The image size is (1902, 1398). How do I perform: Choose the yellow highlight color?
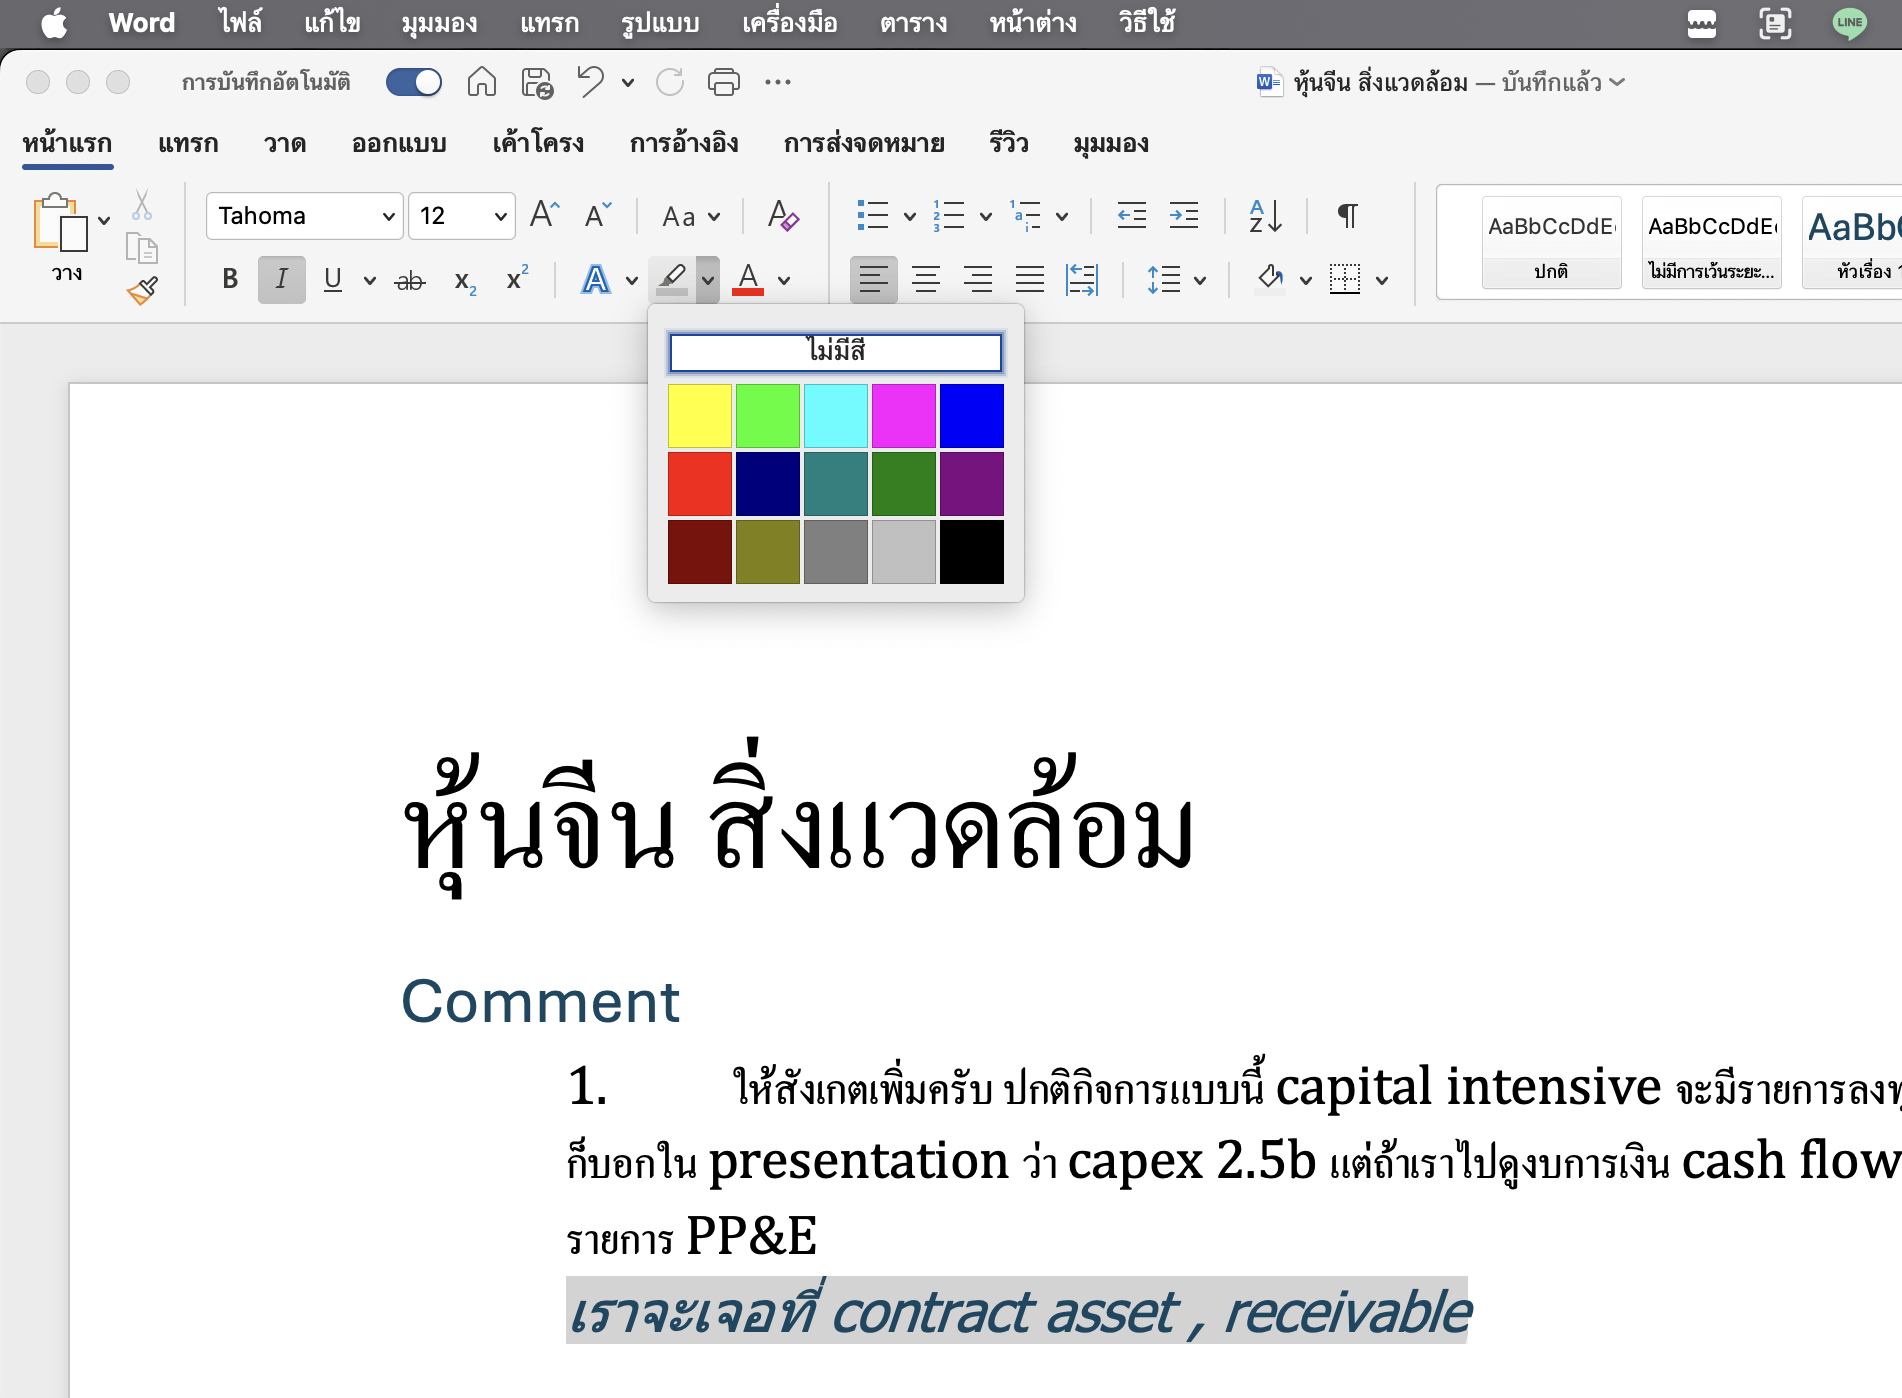pos(700,416)
